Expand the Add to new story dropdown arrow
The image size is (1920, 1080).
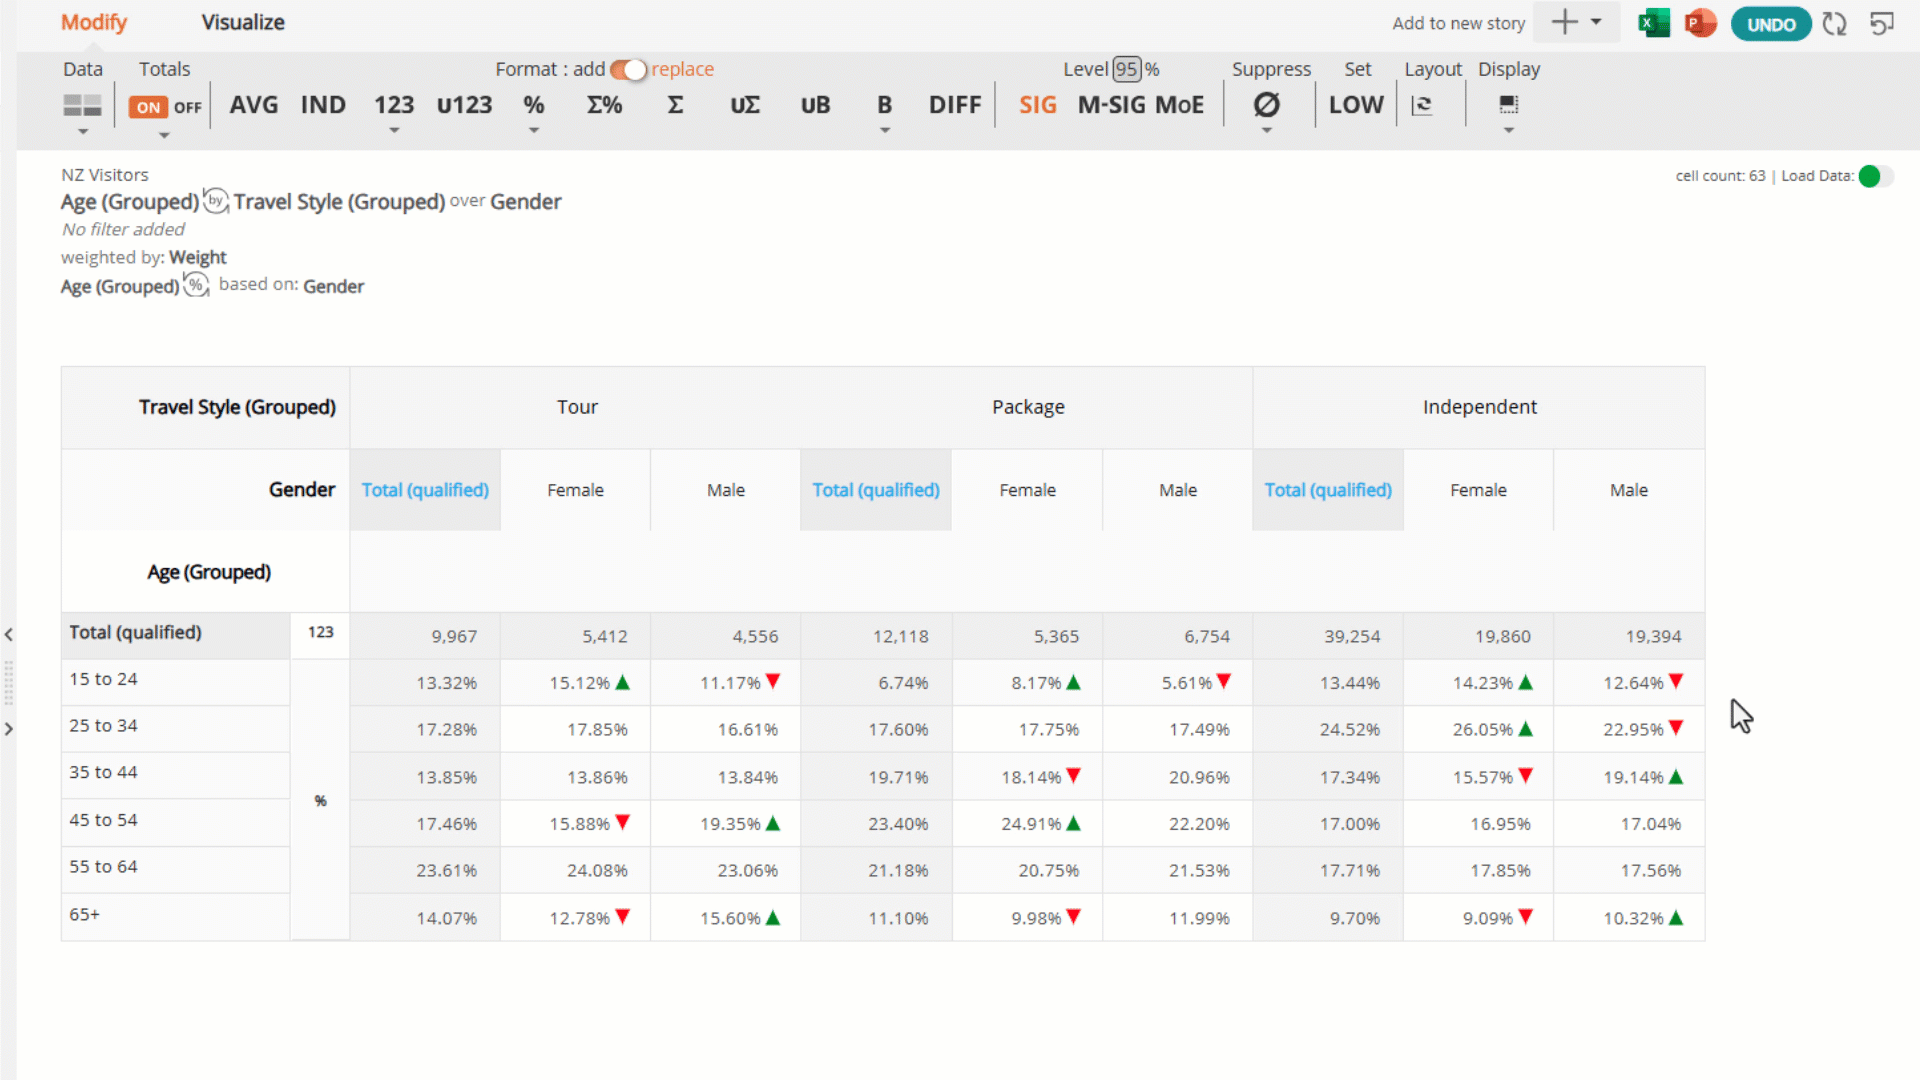1596,22
